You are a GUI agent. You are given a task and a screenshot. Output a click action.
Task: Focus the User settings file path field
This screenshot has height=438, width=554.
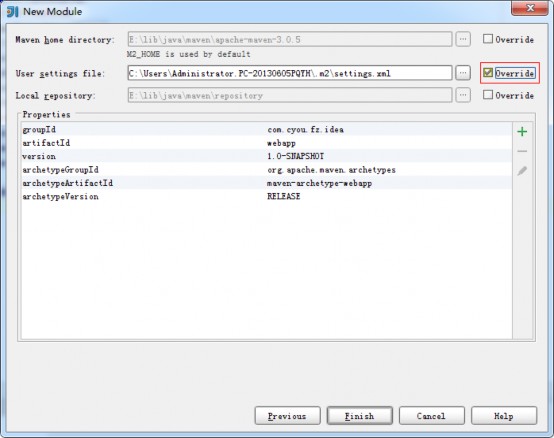click(290, 73)
